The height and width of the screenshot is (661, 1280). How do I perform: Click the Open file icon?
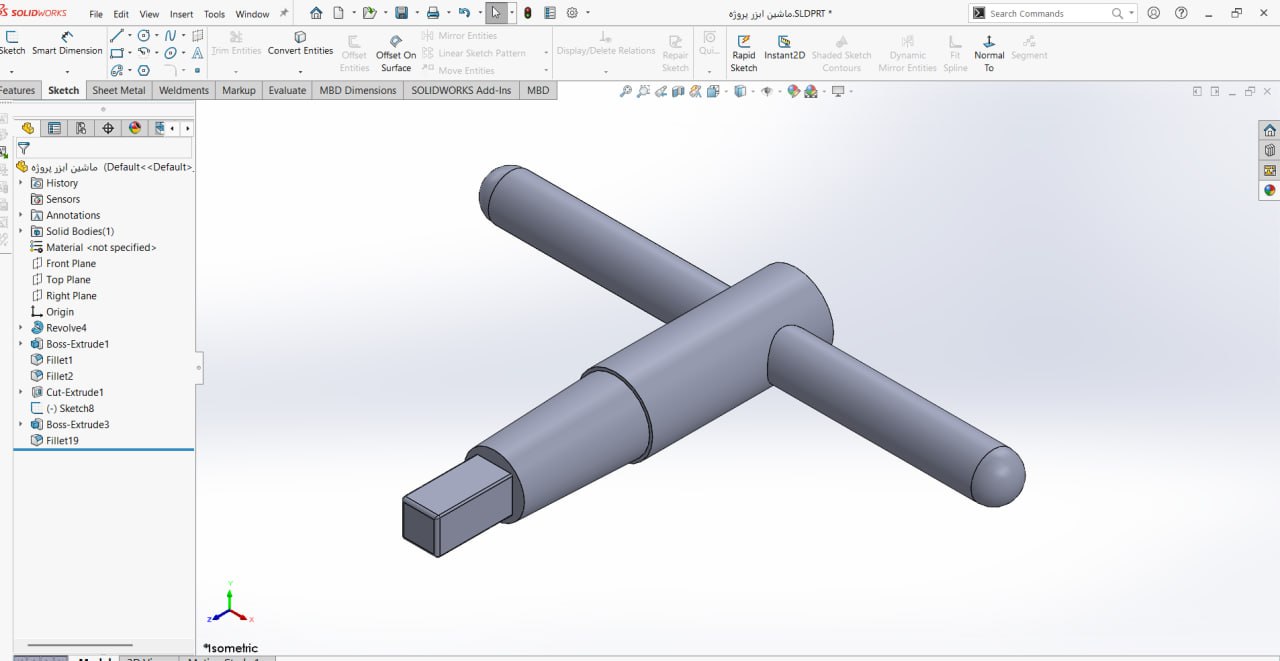coord(369,13)
